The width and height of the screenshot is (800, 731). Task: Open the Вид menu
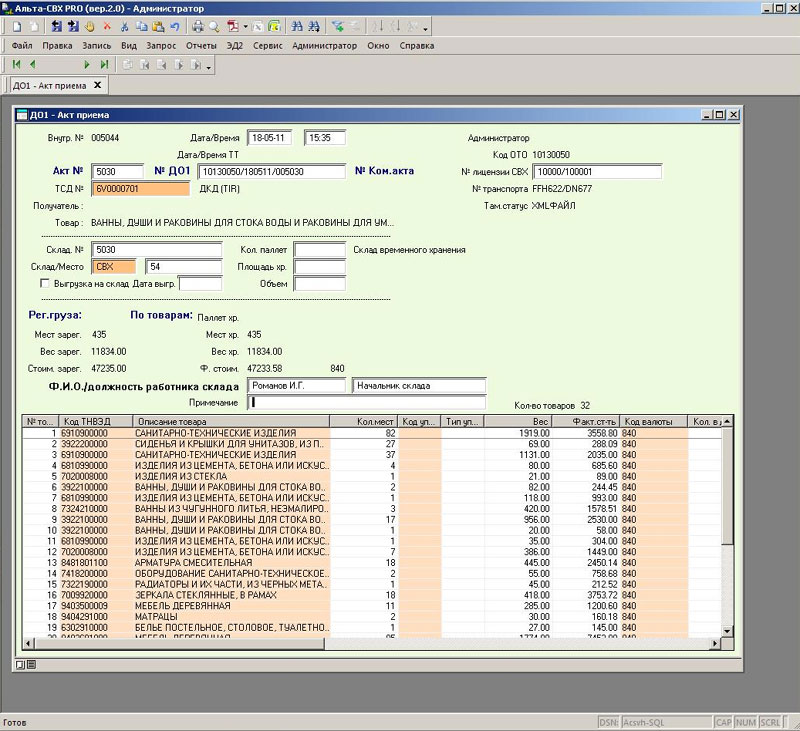click(129, 45)
